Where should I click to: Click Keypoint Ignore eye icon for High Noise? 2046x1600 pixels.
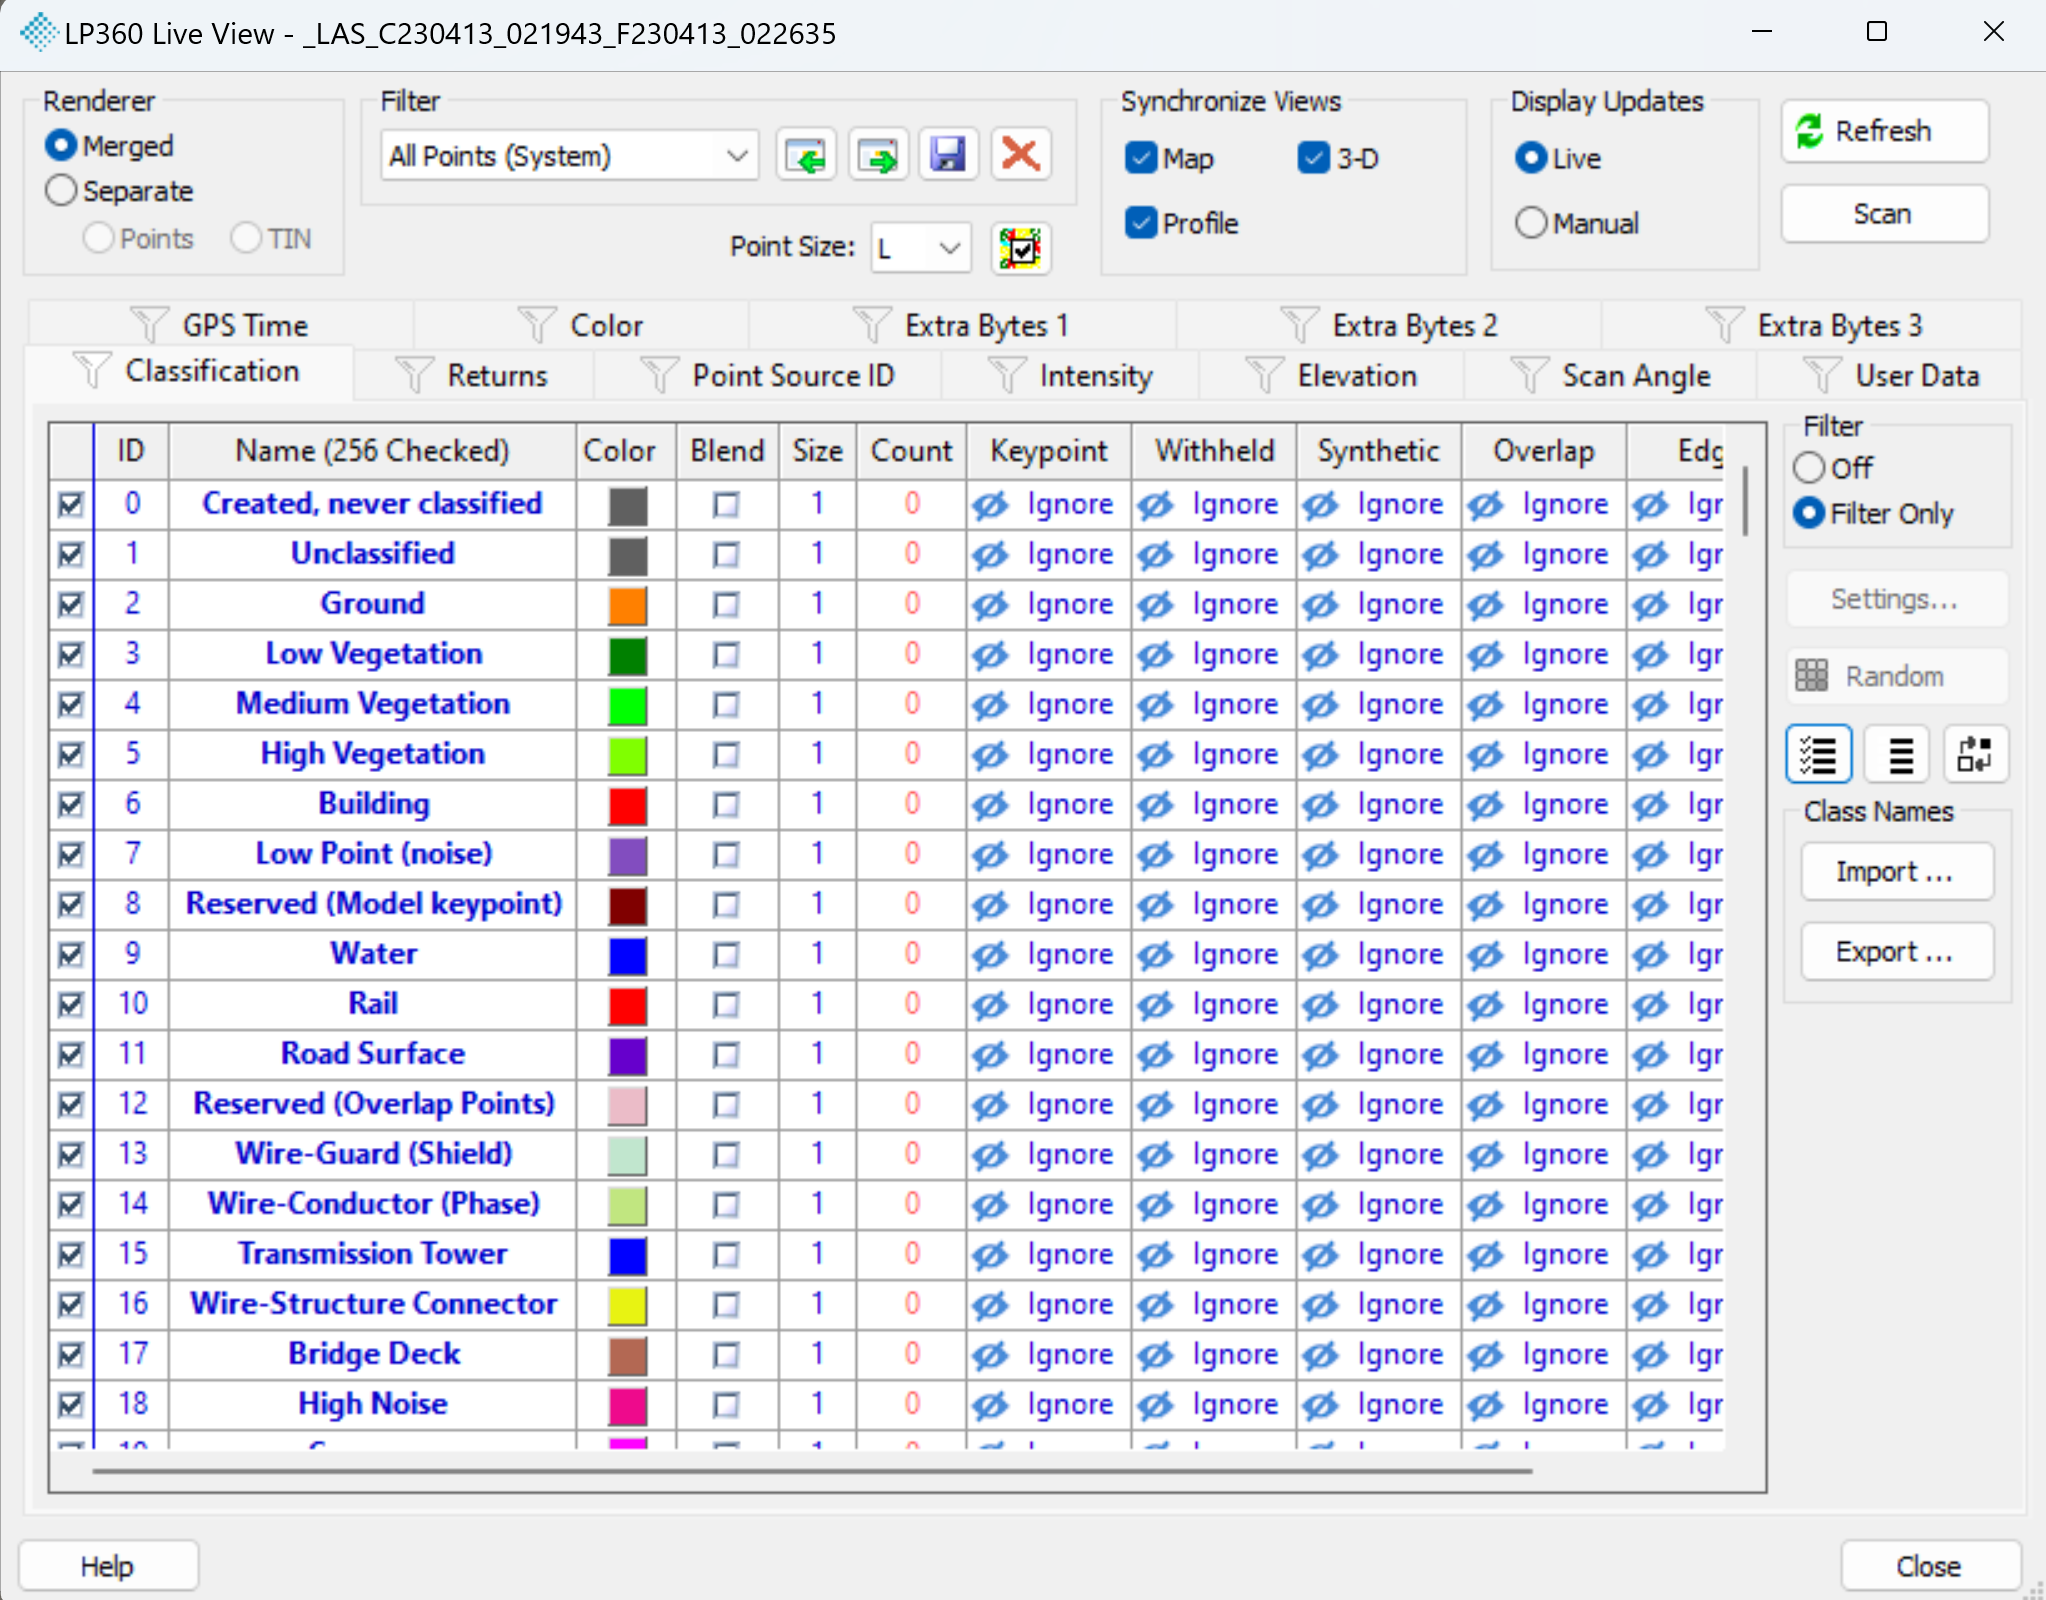point(991,1405)
